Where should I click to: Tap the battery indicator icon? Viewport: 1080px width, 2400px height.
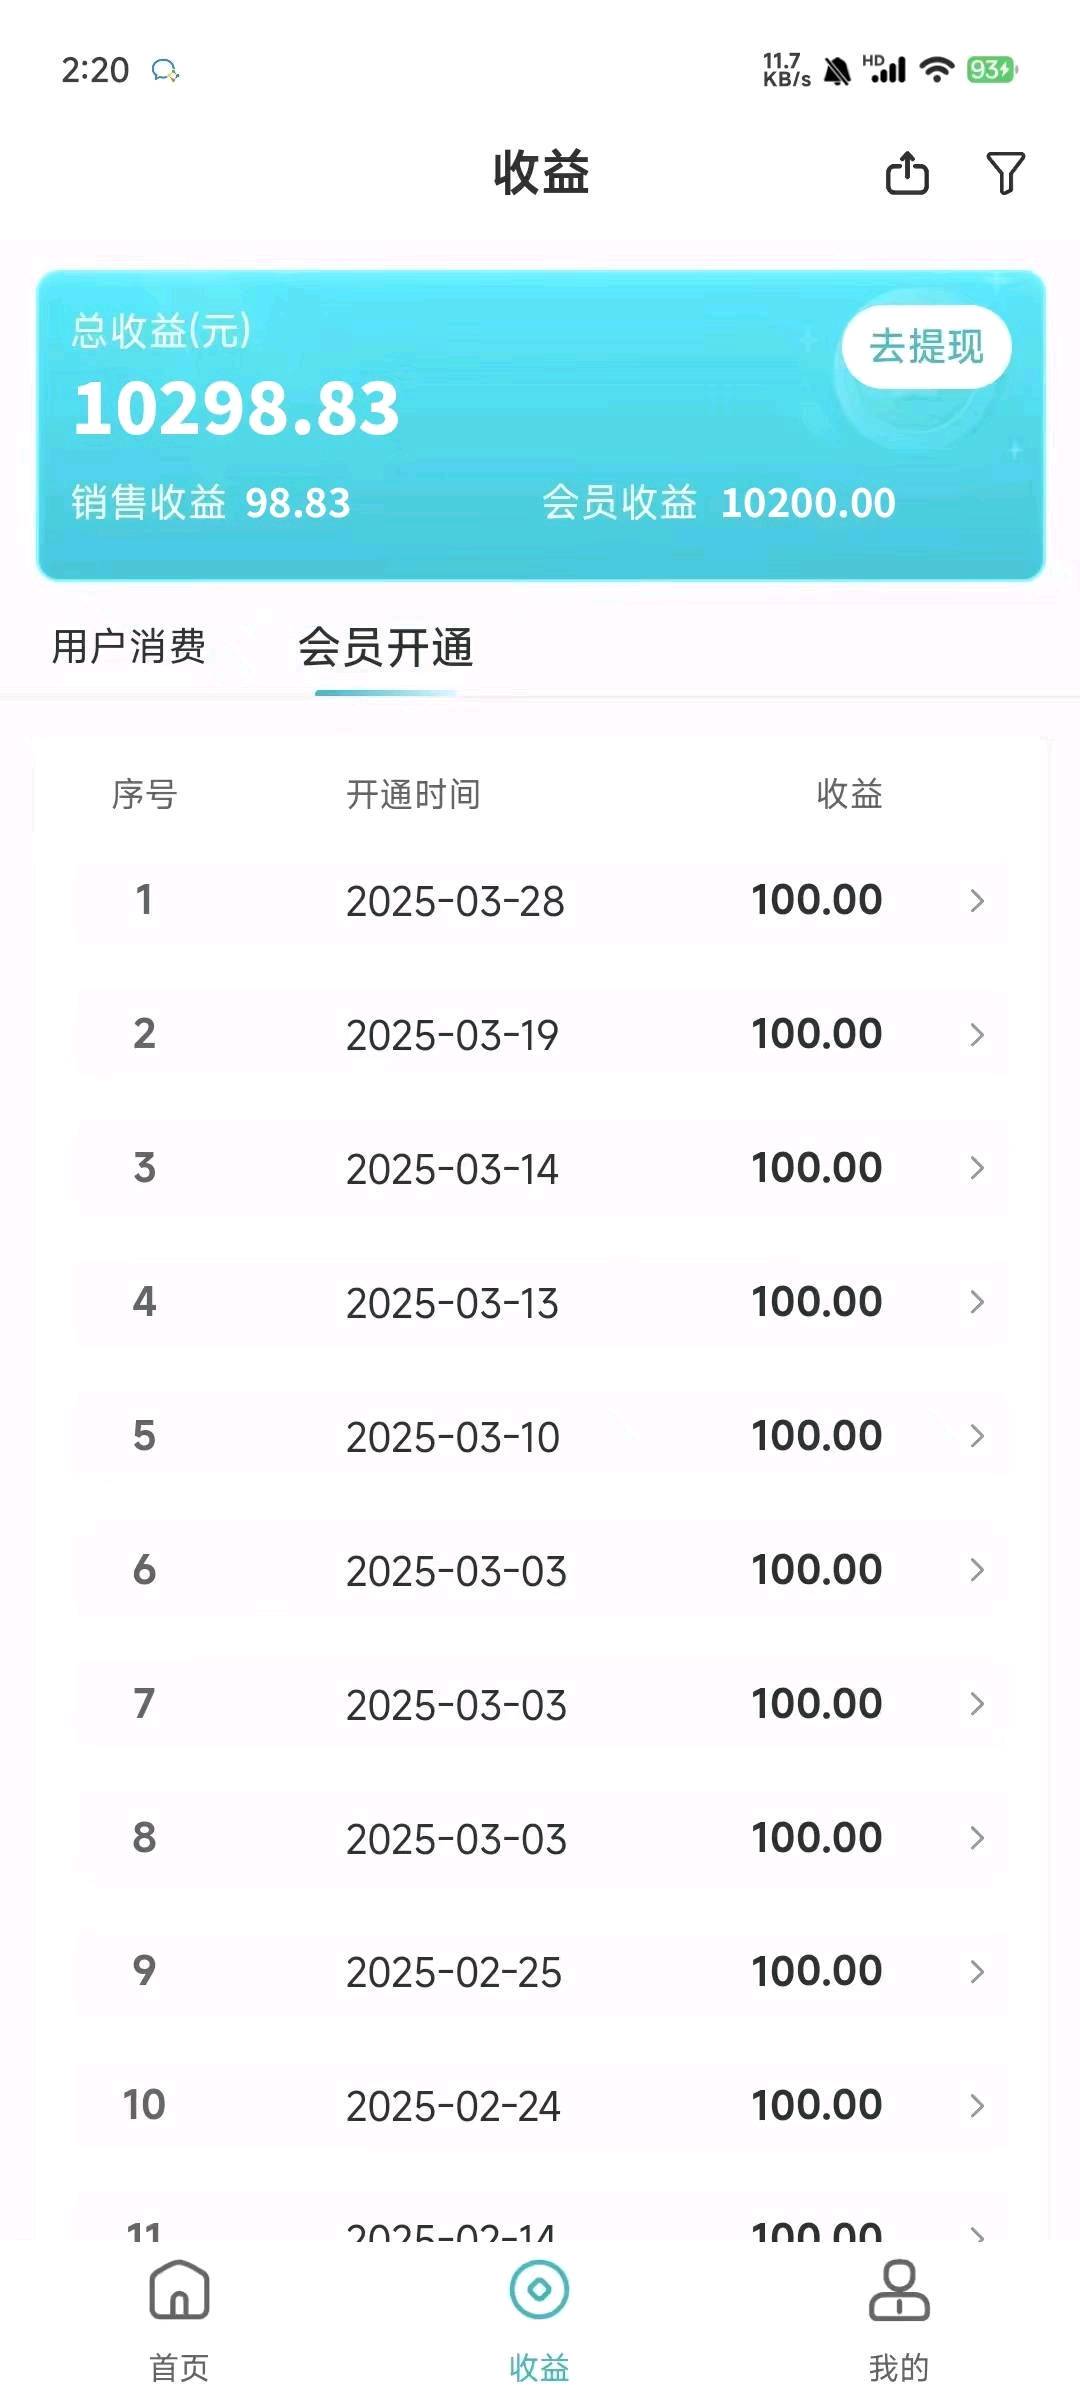(991, 70)
